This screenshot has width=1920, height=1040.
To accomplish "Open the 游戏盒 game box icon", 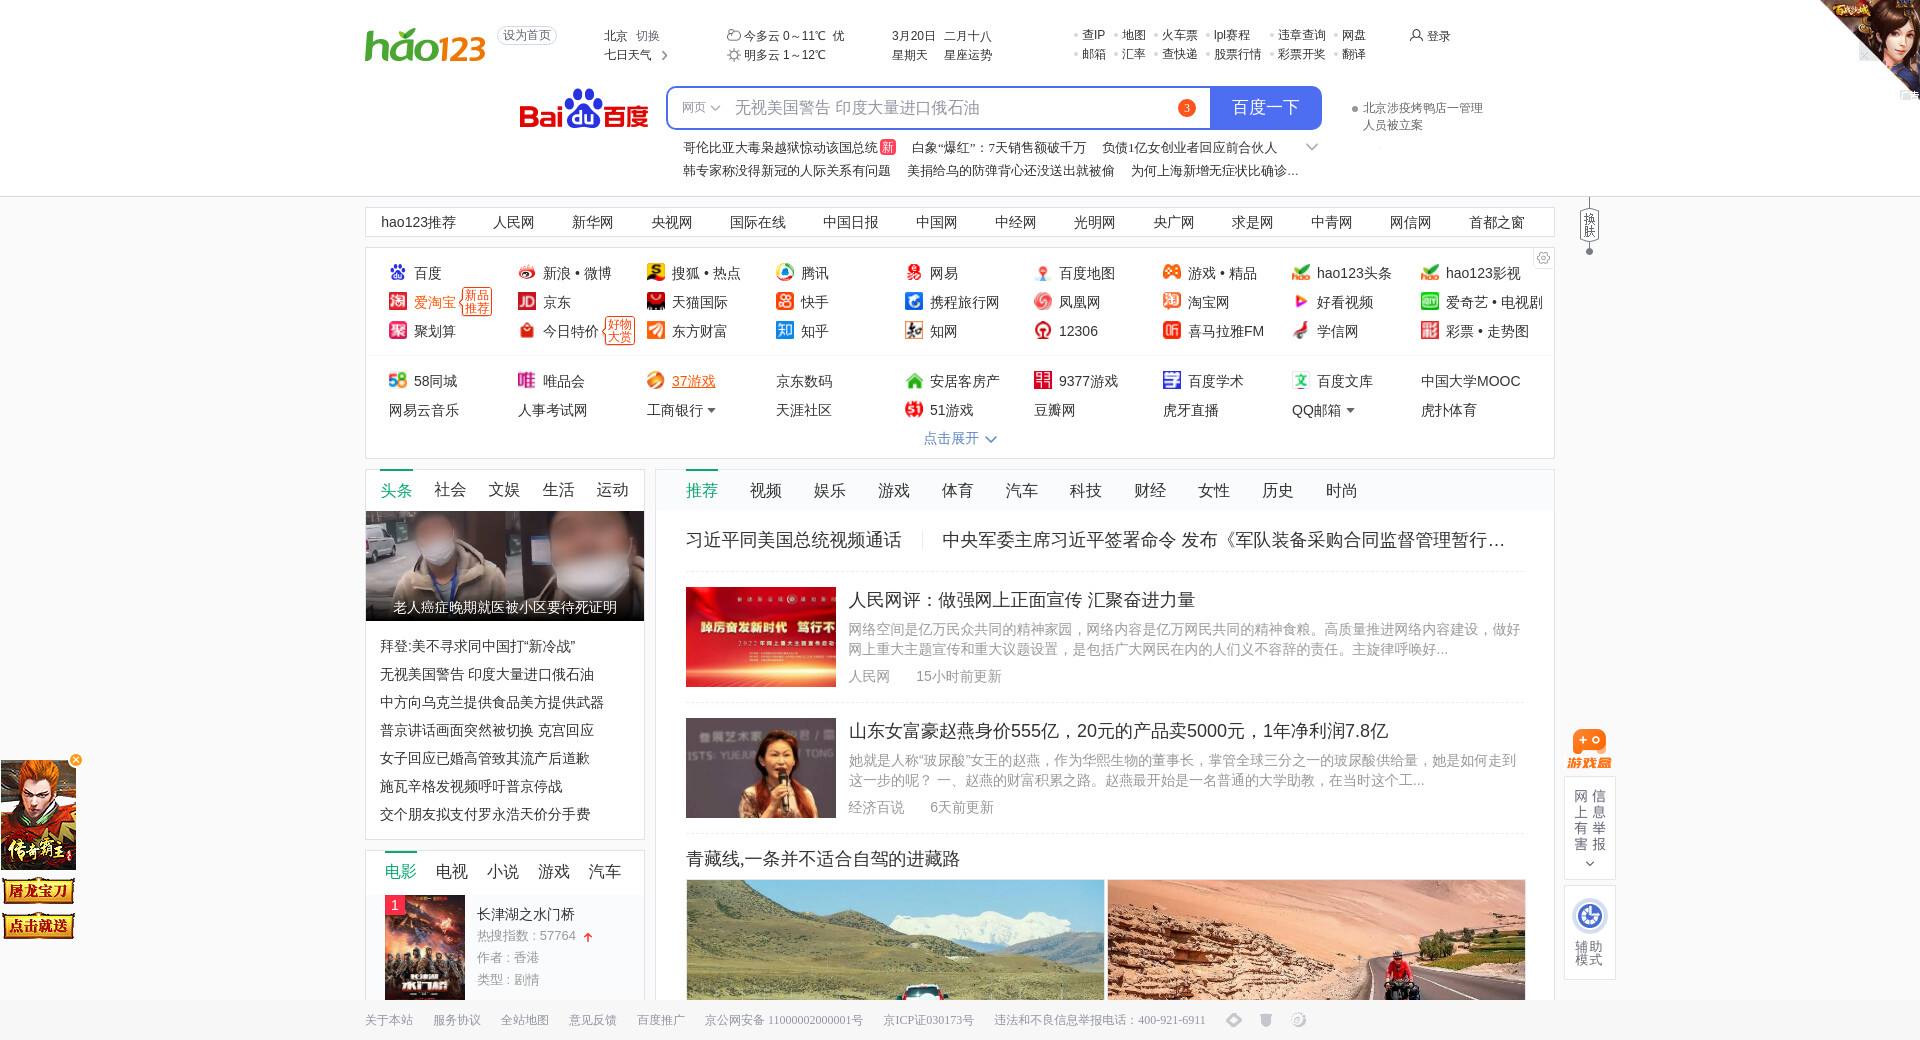I will click(x=1589, y=748).
